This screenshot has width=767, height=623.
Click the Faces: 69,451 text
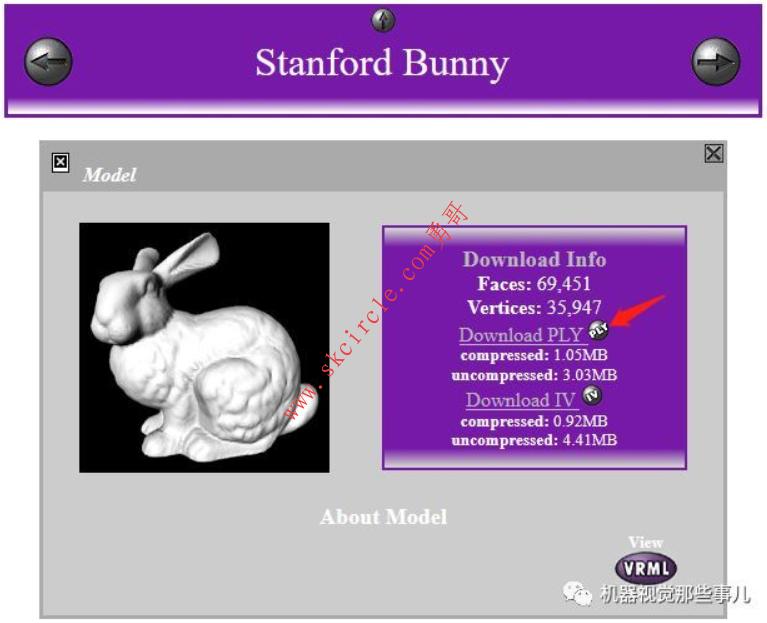pyautogui.click(x=534, y=284)
